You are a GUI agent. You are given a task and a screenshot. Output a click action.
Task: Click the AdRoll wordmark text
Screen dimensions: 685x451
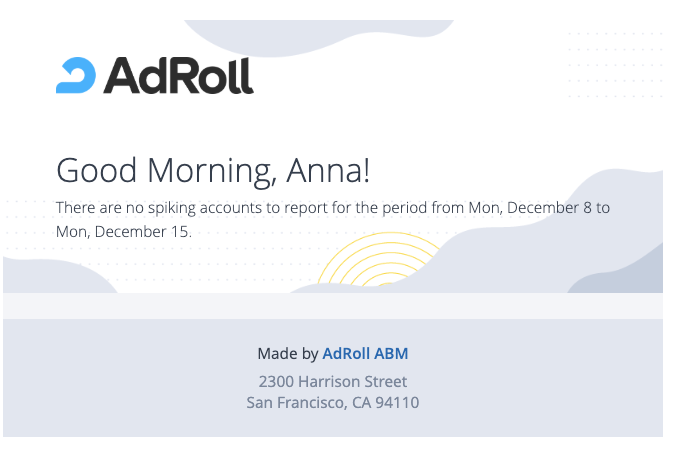tap(178, 76)
